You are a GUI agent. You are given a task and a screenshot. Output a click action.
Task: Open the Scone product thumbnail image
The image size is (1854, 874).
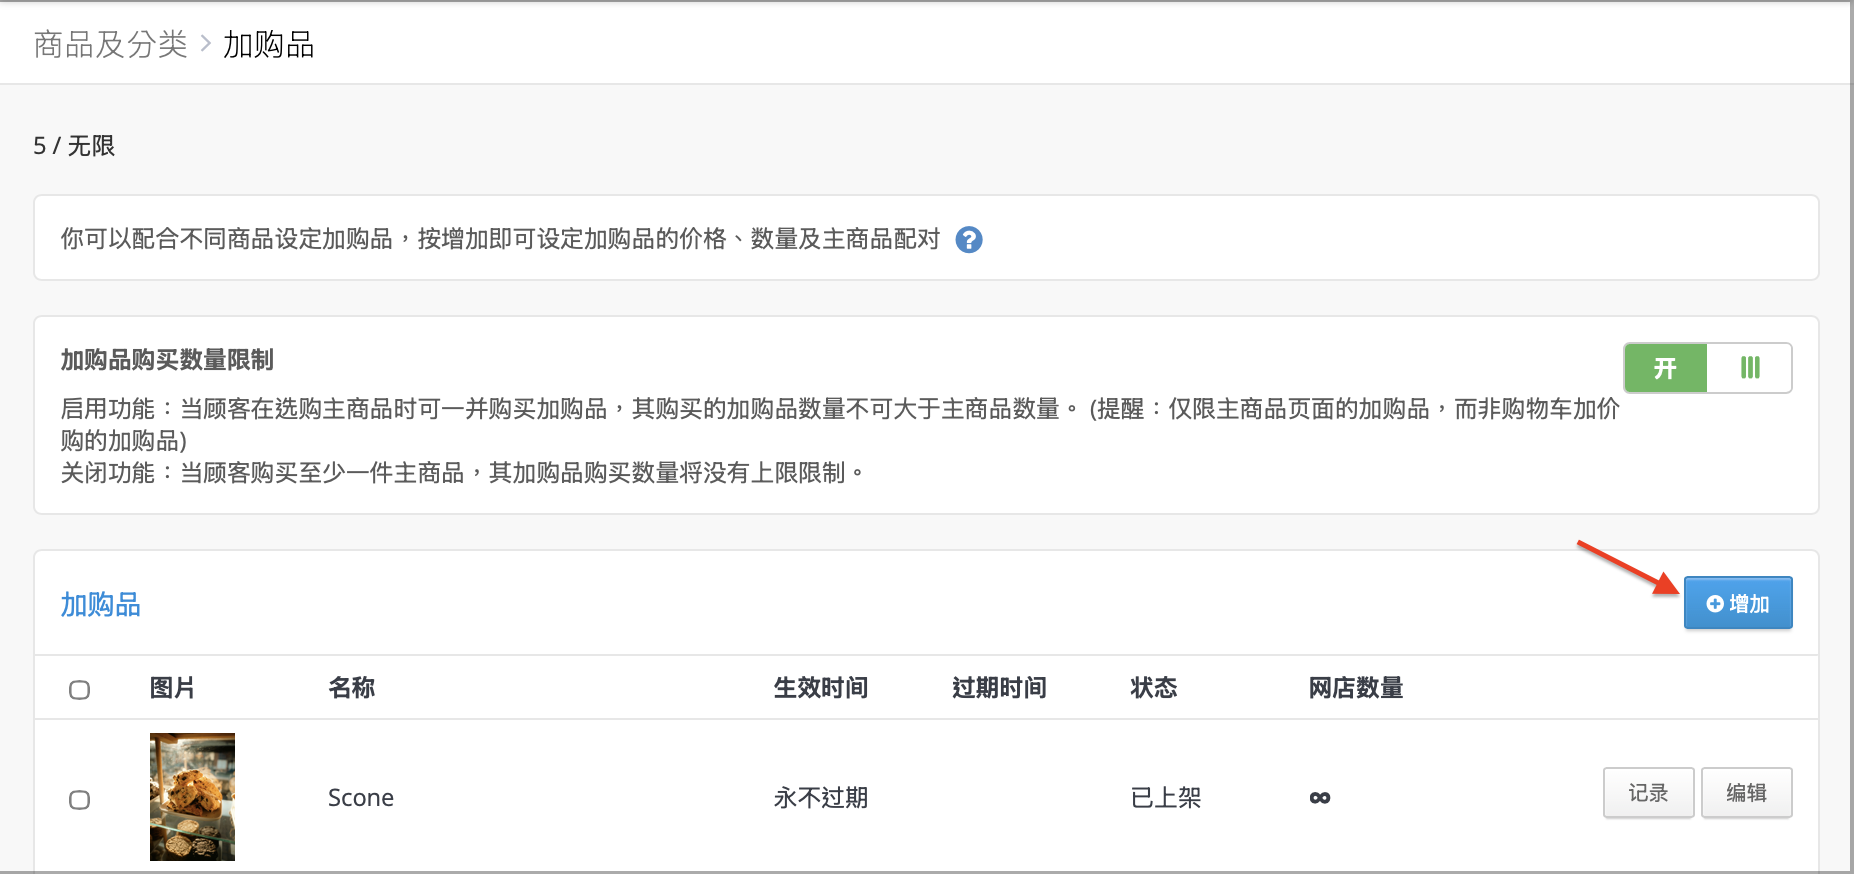tap(192, 797)
